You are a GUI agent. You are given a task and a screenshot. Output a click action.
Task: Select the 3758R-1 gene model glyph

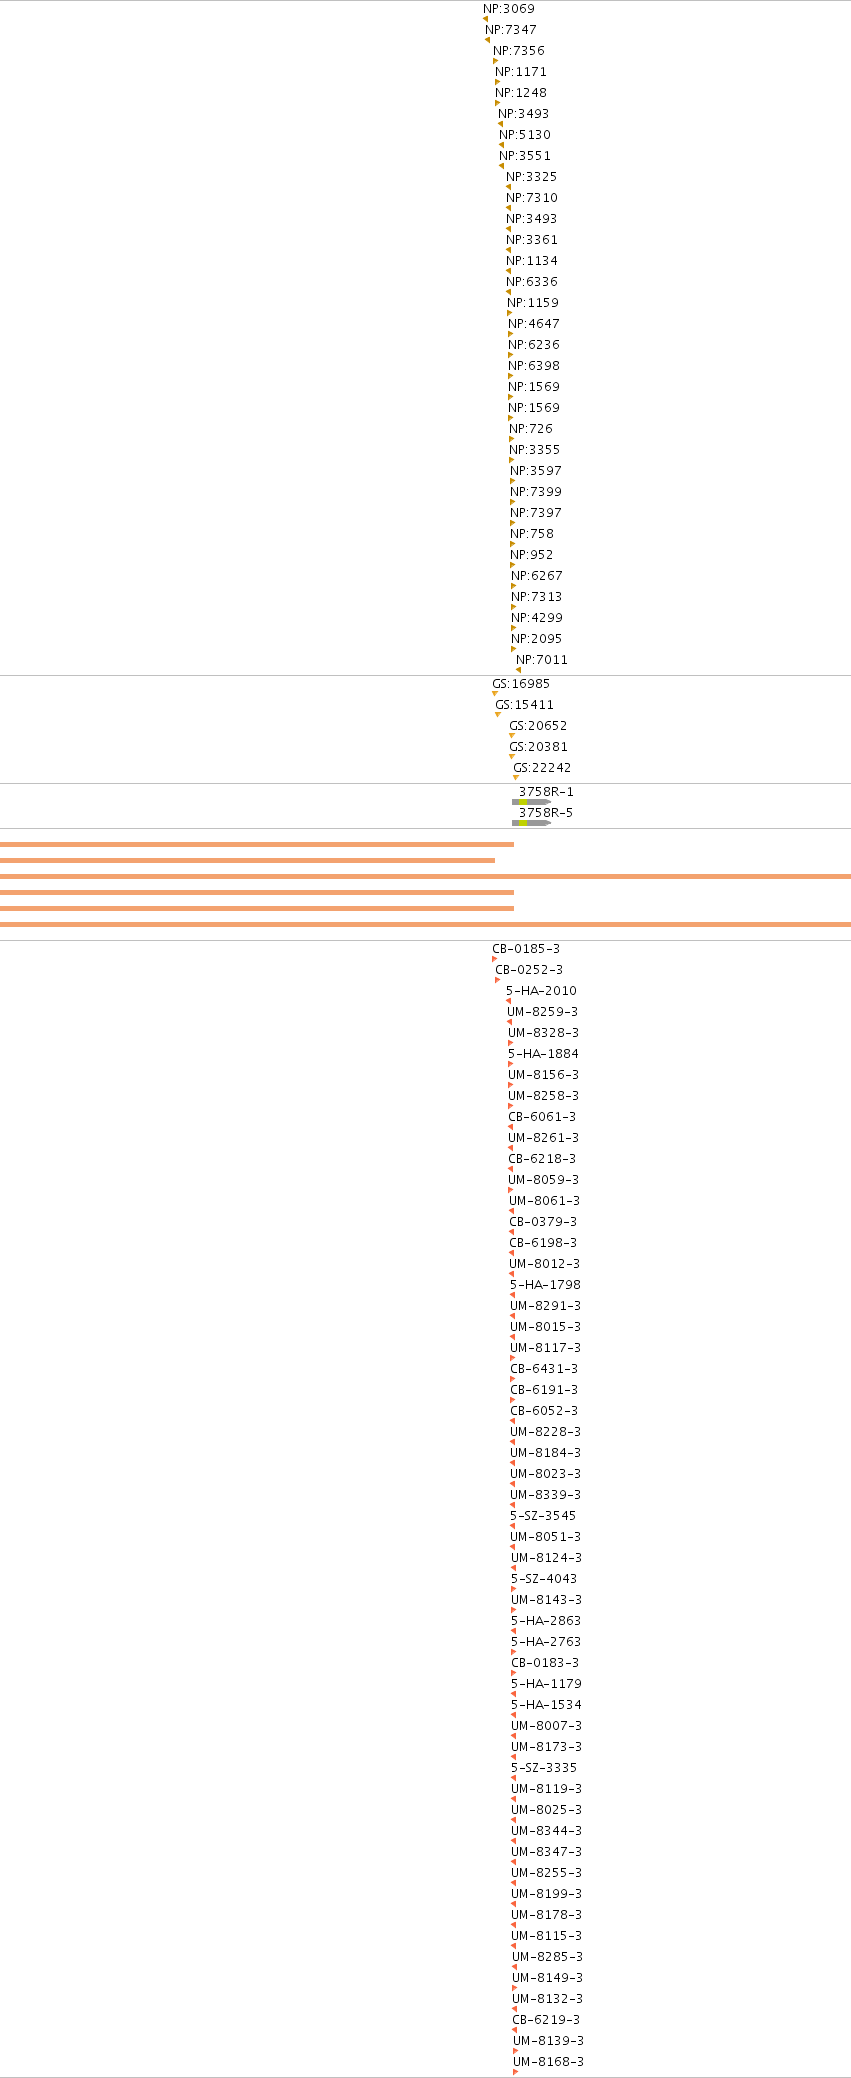(531, 802)
